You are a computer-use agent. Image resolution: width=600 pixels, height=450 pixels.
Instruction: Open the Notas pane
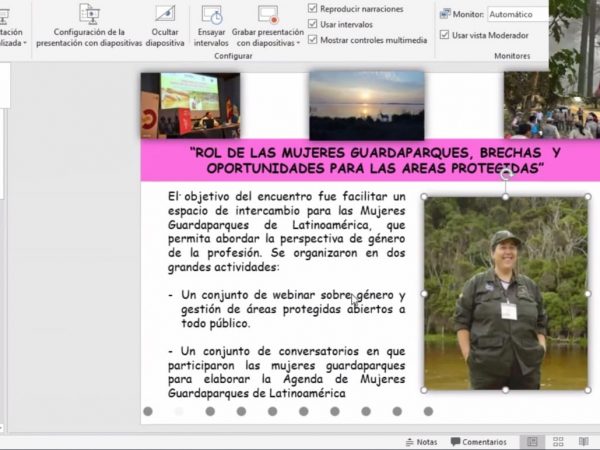click(x=421, y=442)
